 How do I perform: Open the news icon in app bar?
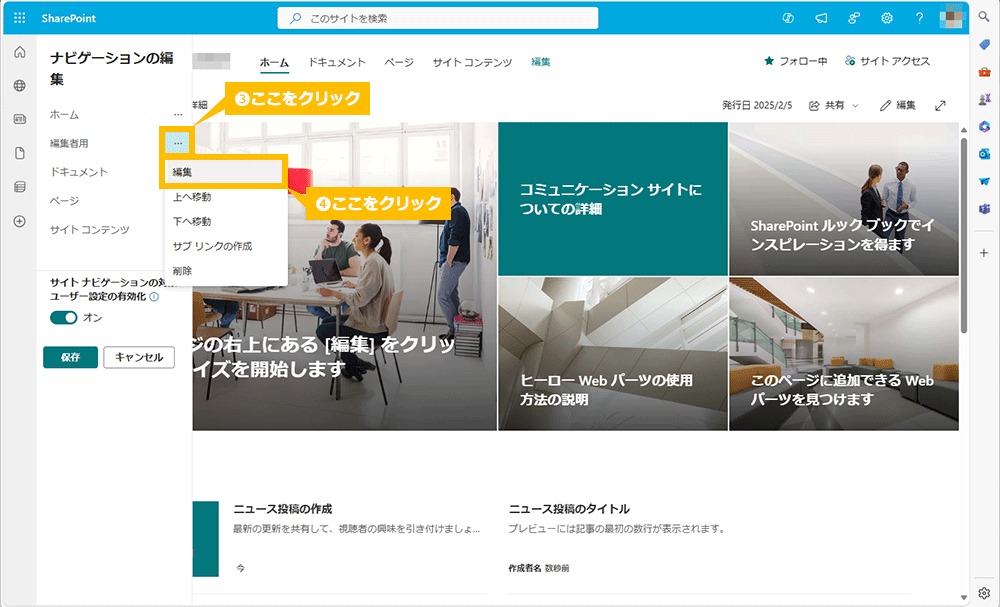20,119
